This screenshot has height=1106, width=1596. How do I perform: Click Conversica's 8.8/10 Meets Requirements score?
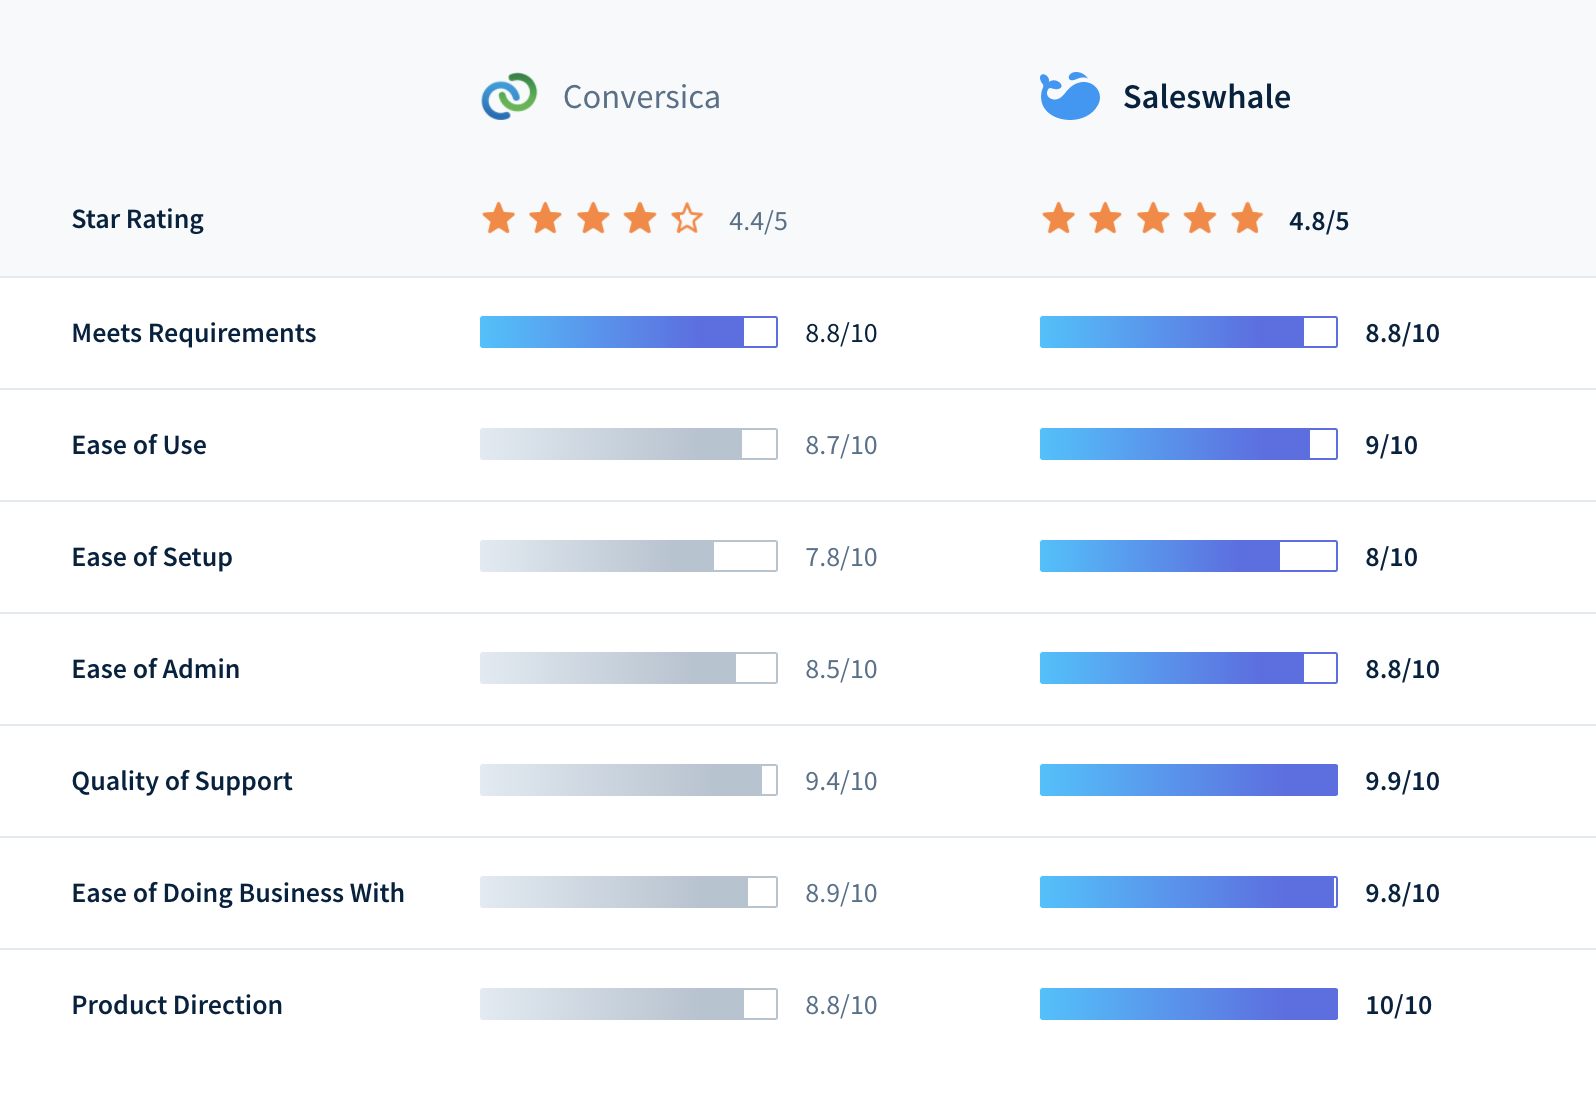pos(841,333)
